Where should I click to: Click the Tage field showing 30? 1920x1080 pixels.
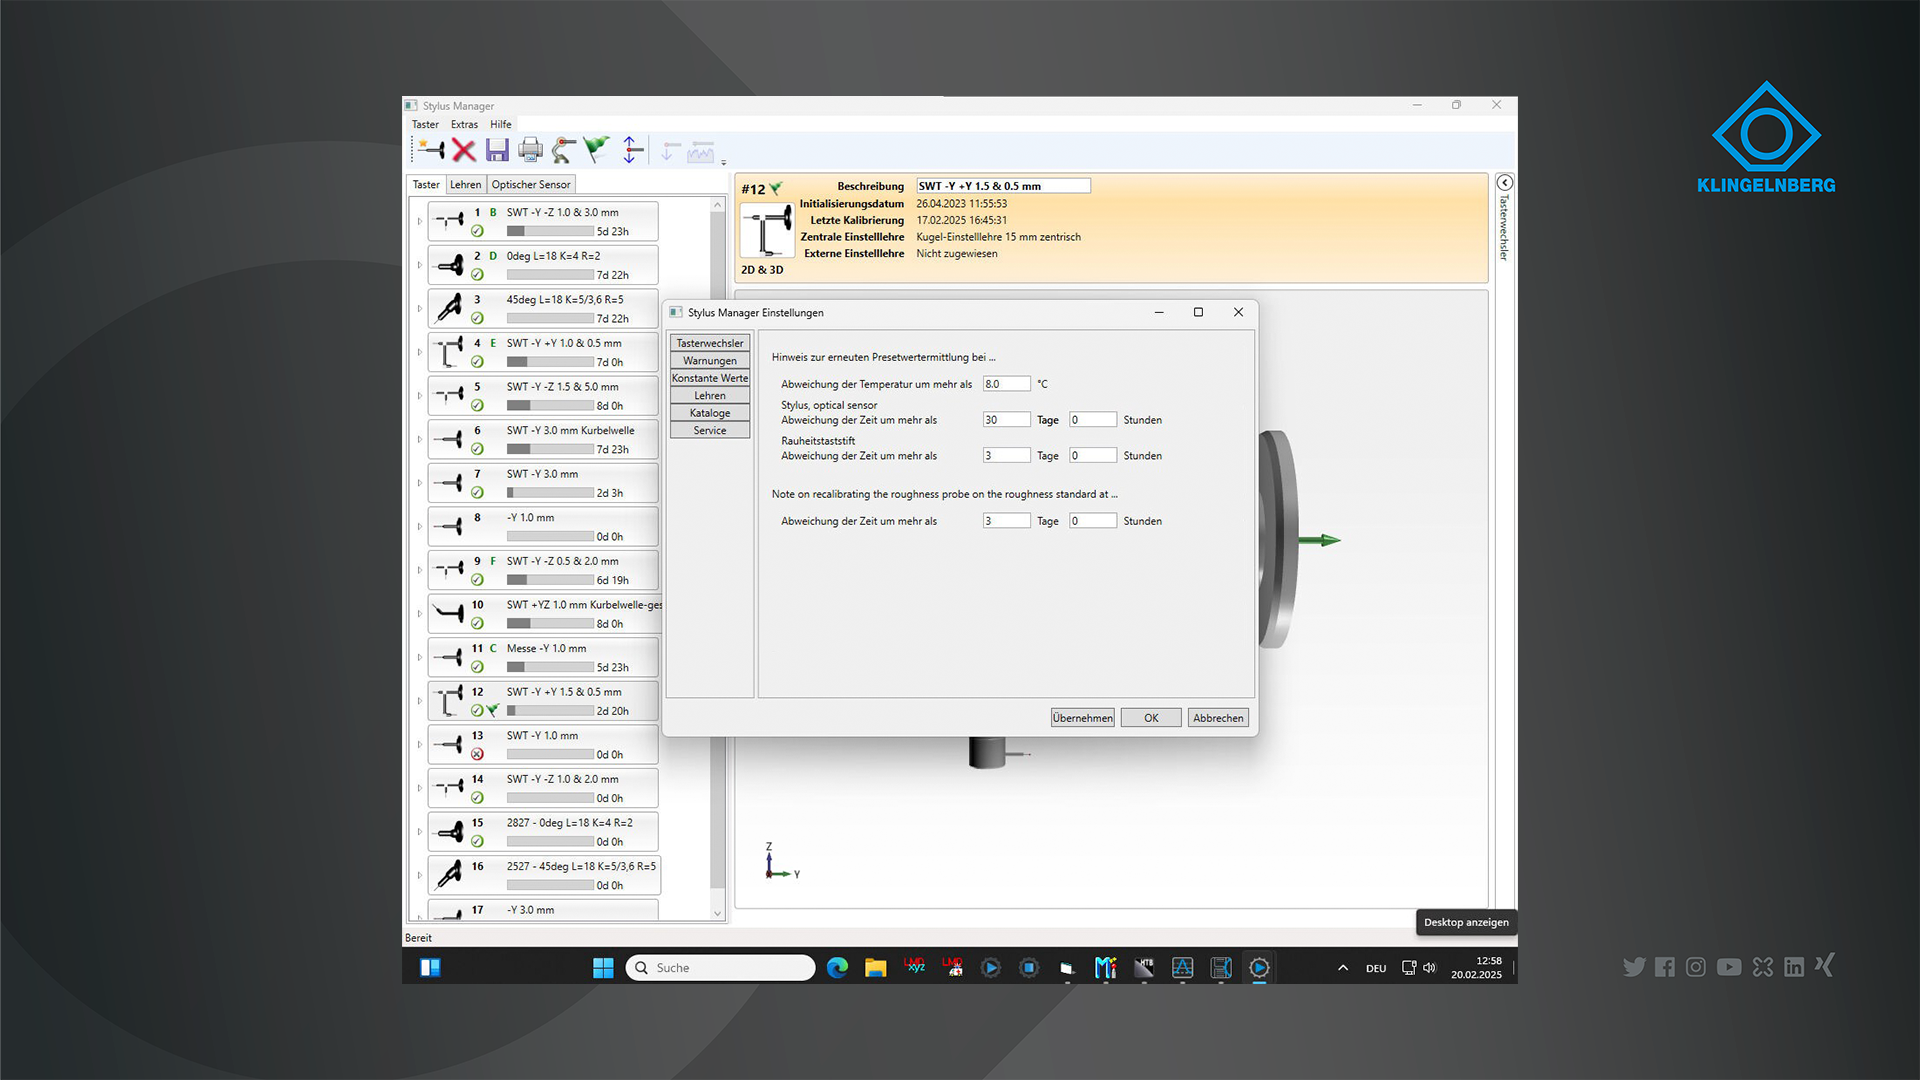tap(1006, 420)
